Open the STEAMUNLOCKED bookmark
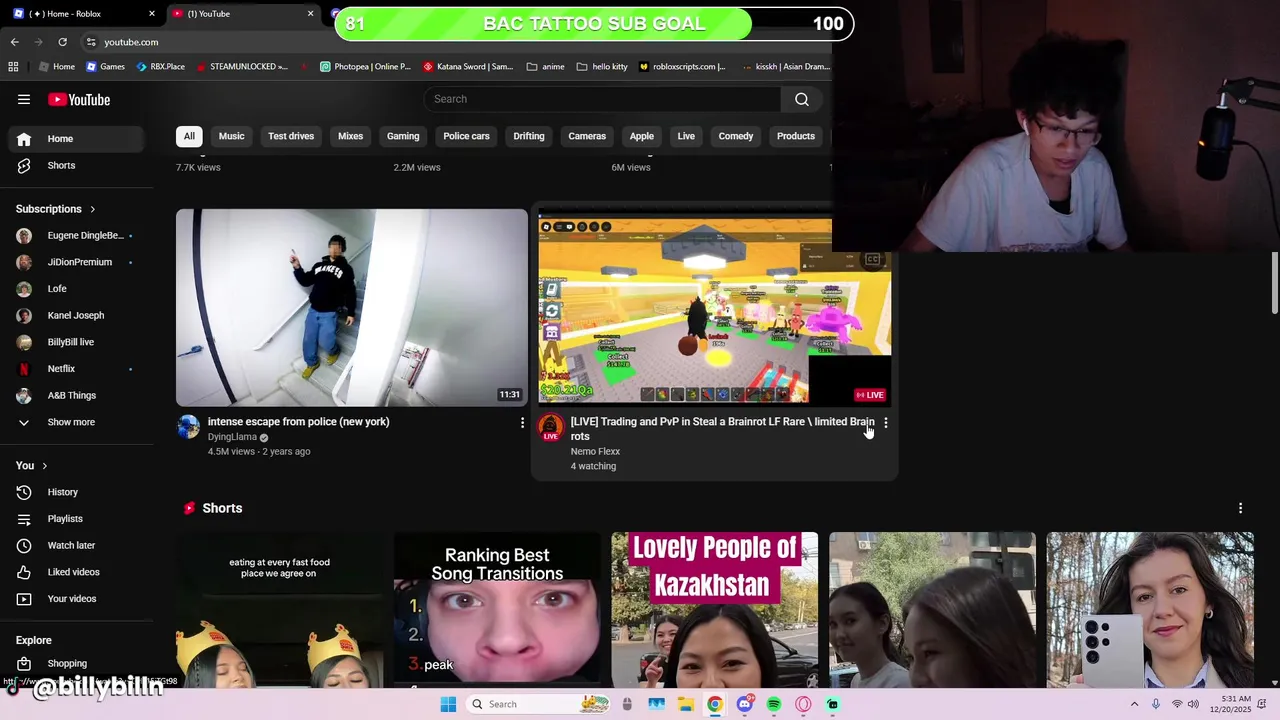 point(242,67)
